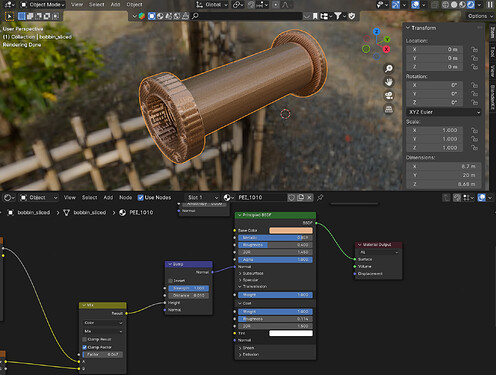Toggle the lock beside Location X
This screenshot has width=496, height=375.
pos(474,49)
